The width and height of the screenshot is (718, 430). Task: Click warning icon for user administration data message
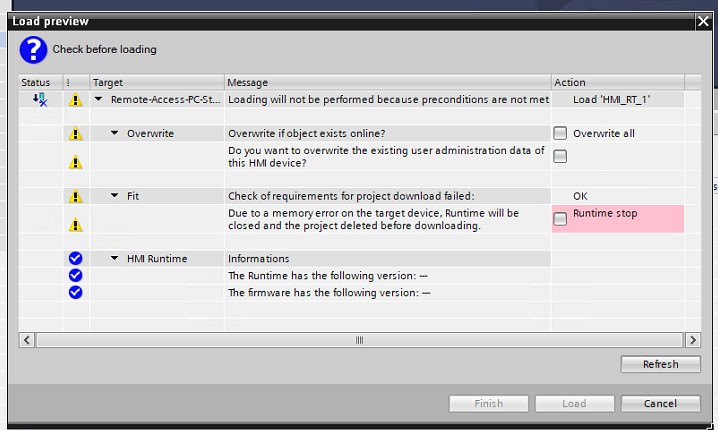coord(76,162)
